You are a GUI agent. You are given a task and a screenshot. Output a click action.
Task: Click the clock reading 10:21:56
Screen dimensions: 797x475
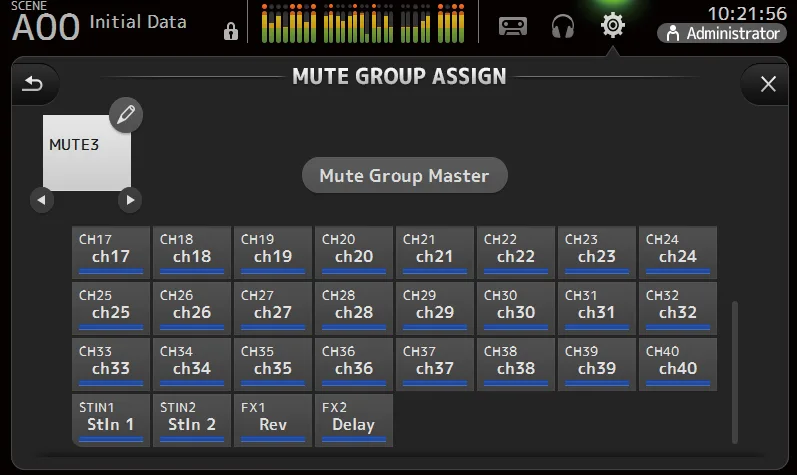747,13
